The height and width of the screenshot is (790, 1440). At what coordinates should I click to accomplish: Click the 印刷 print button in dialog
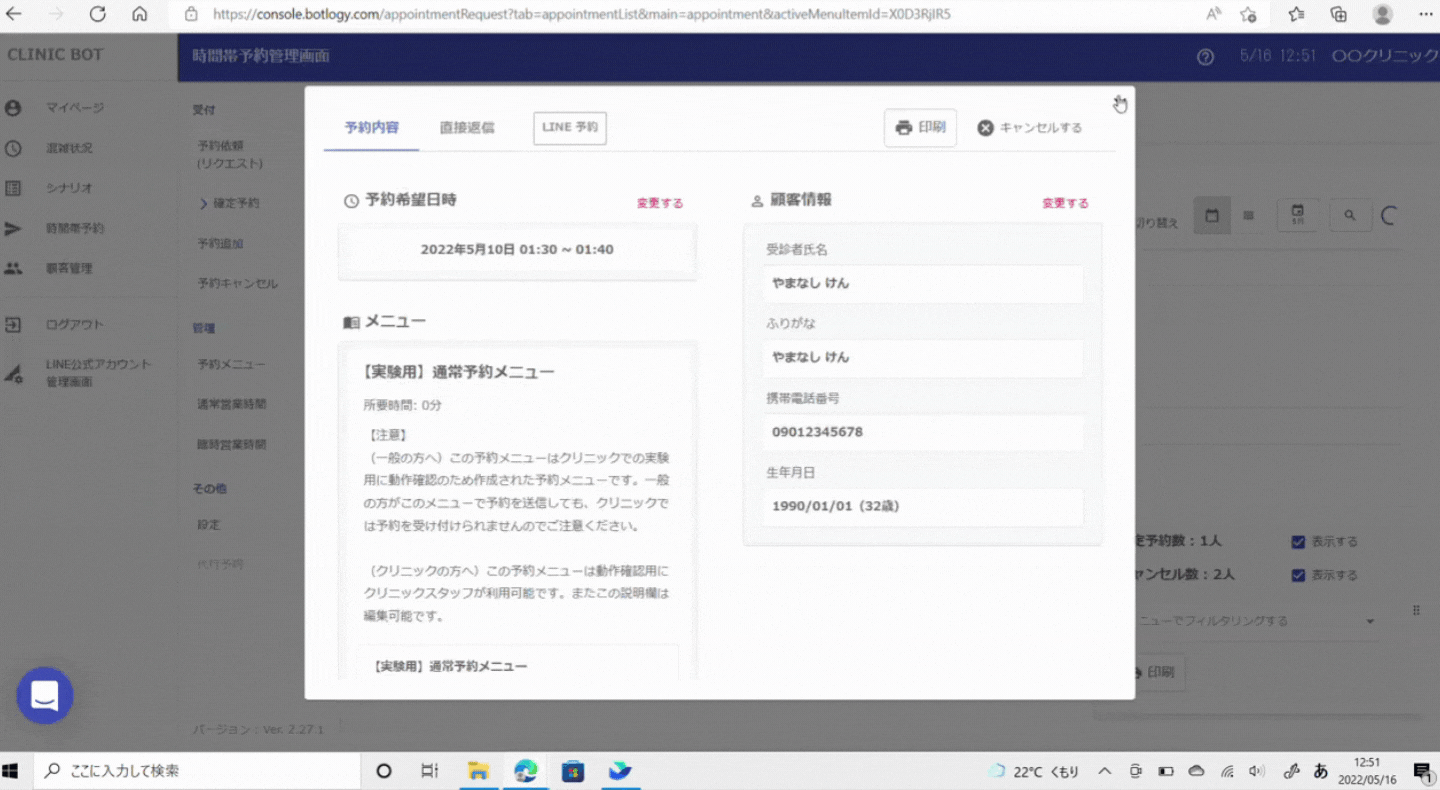[x=920, y=128]
